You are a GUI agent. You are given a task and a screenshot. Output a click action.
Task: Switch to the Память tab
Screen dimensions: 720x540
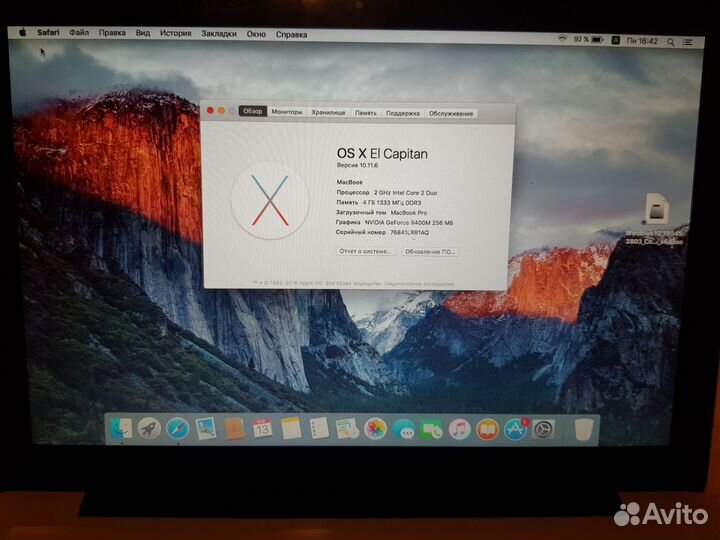tap(366, 113)
